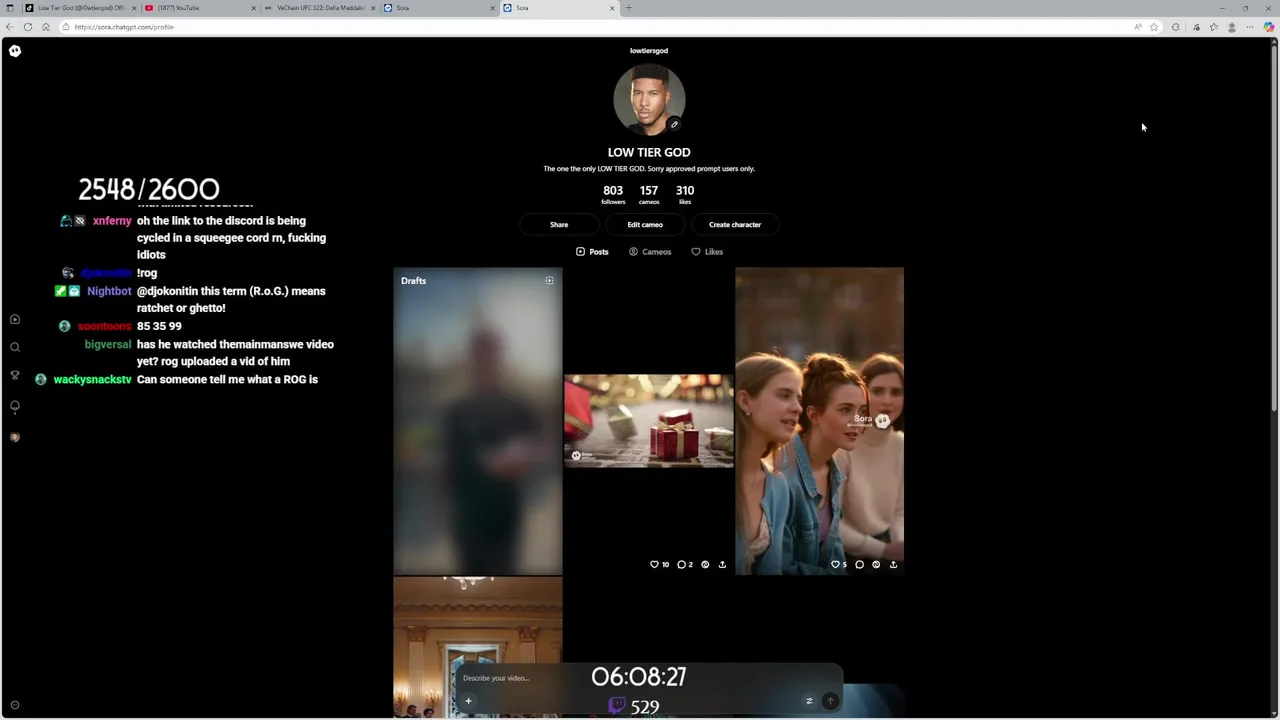Click the Edit cameo button
The height and width of the screenshot is (720, 1280).
click(645, 225)
